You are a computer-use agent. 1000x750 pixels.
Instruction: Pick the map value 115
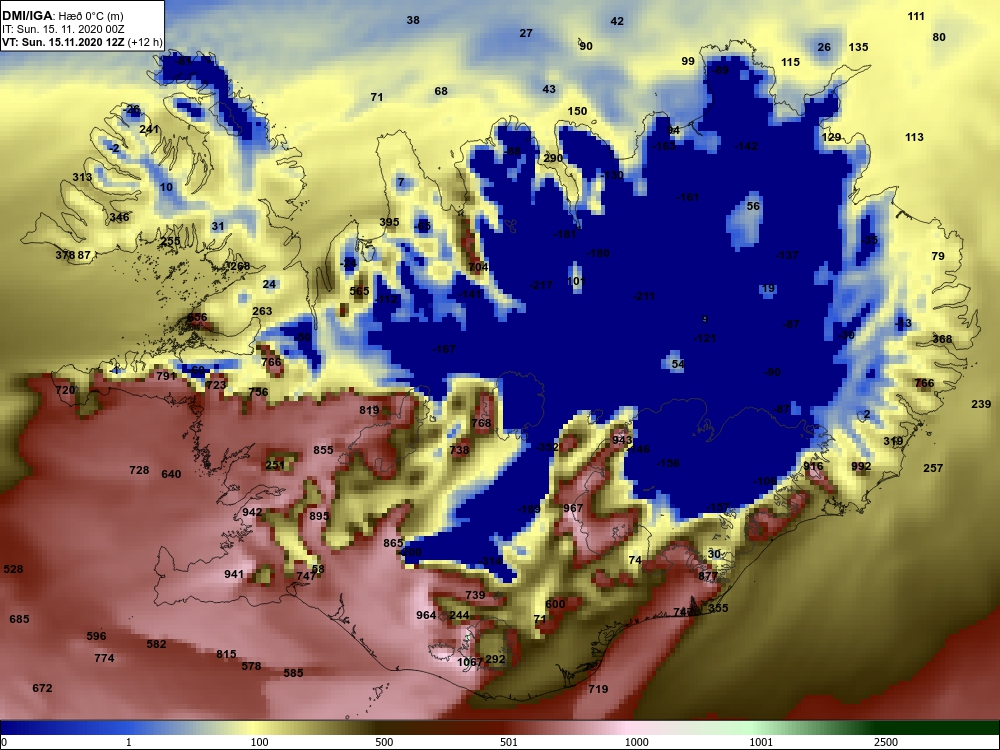tap(790, 62)
